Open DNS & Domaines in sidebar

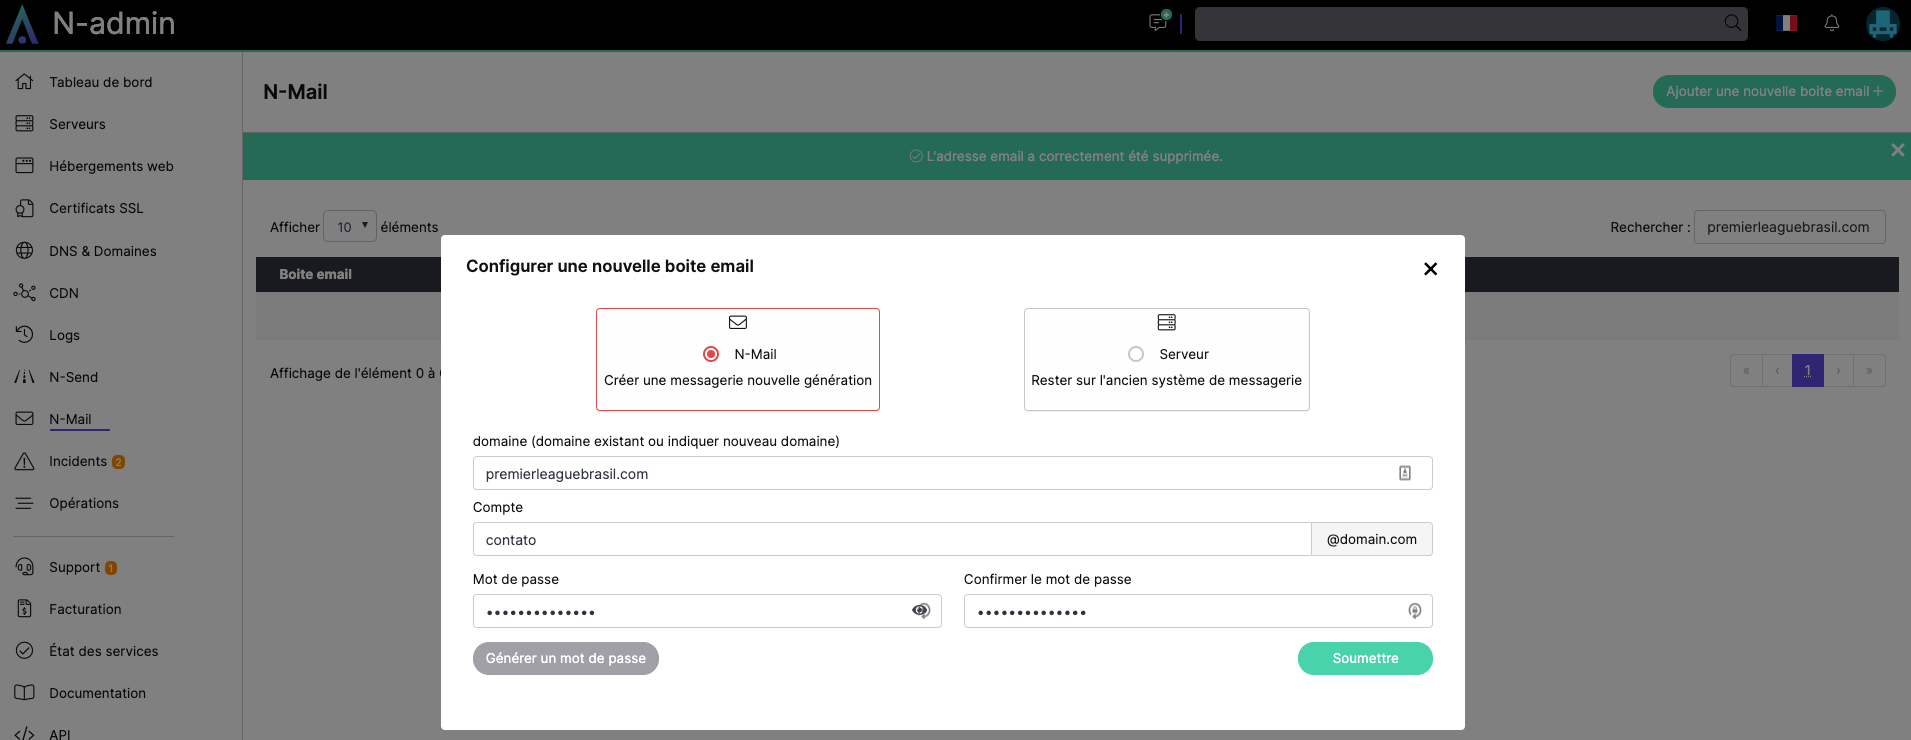click(x=102, y=251)
